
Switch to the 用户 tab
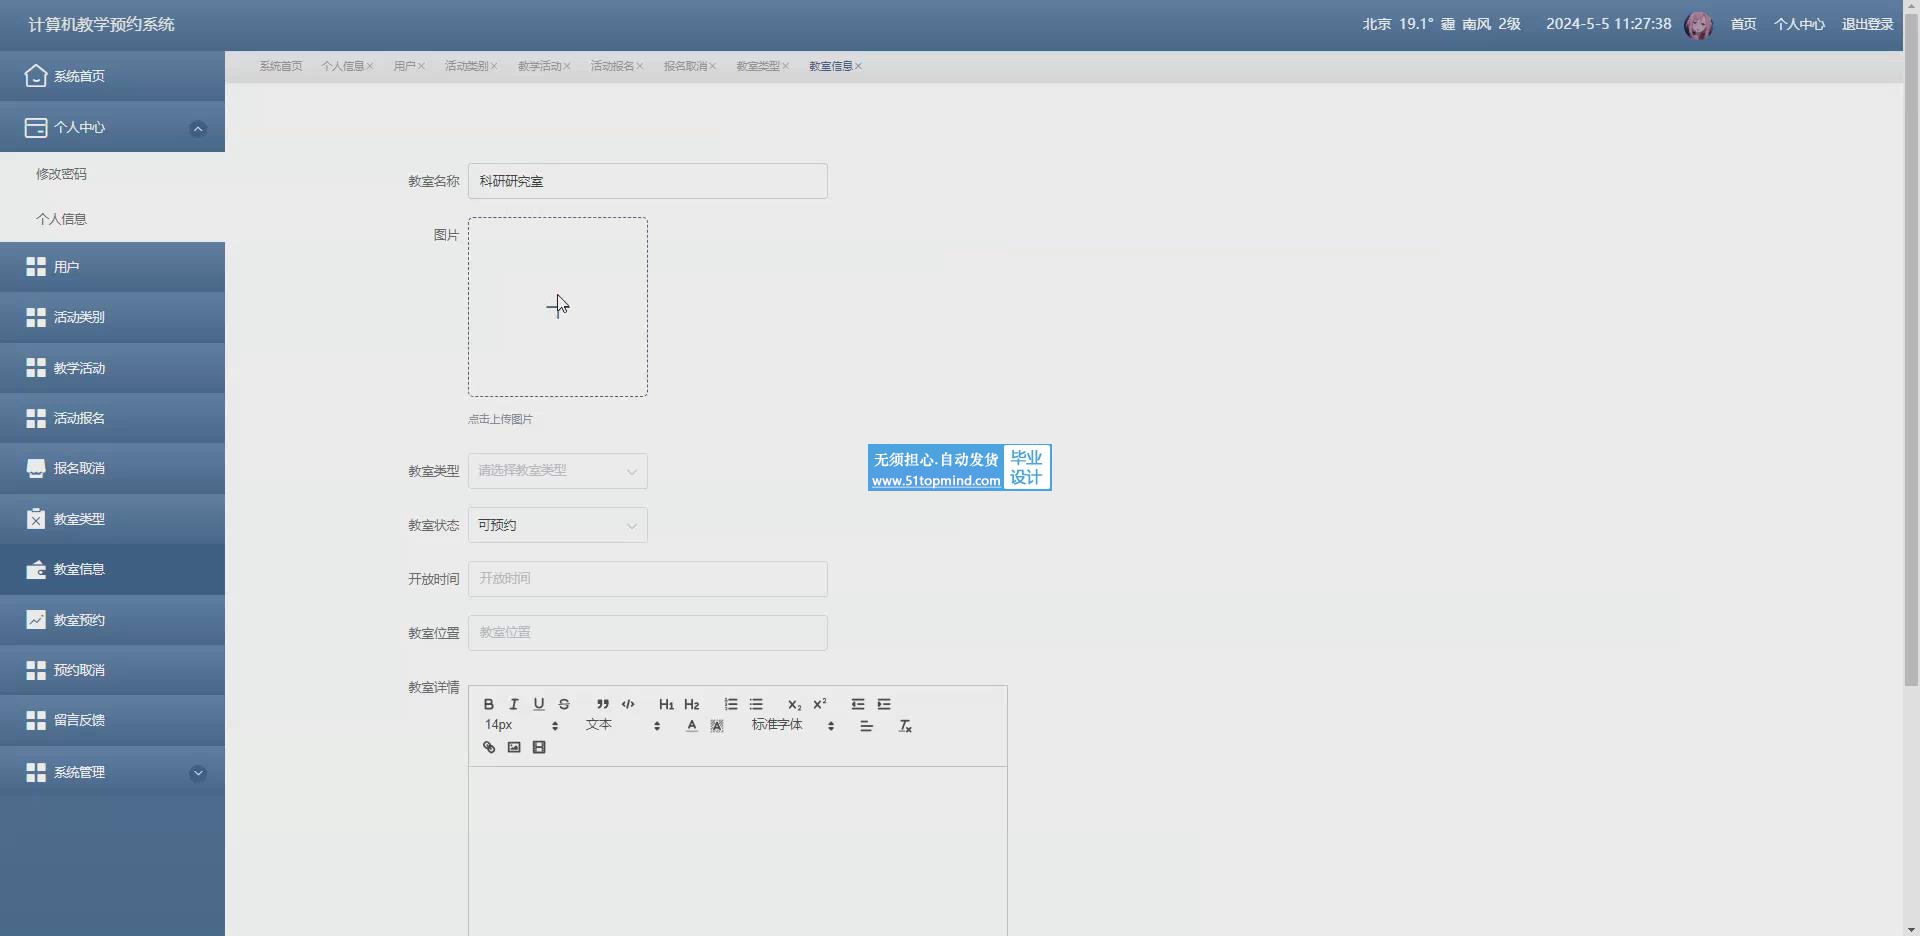(404, 66)
